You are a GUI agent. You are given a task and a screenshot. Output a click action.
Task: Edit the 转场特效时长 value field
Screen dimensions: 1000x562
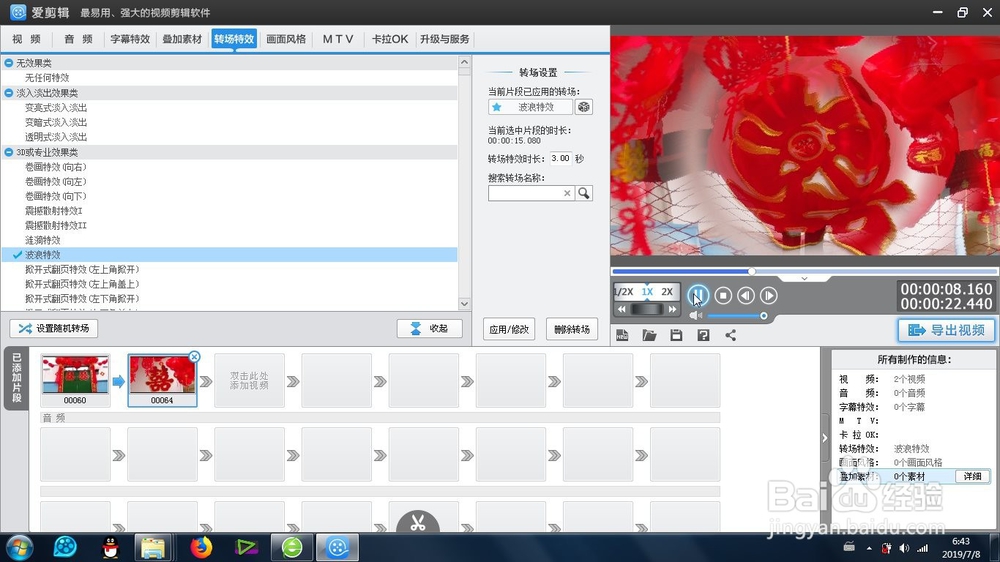(x=561, y=158)
